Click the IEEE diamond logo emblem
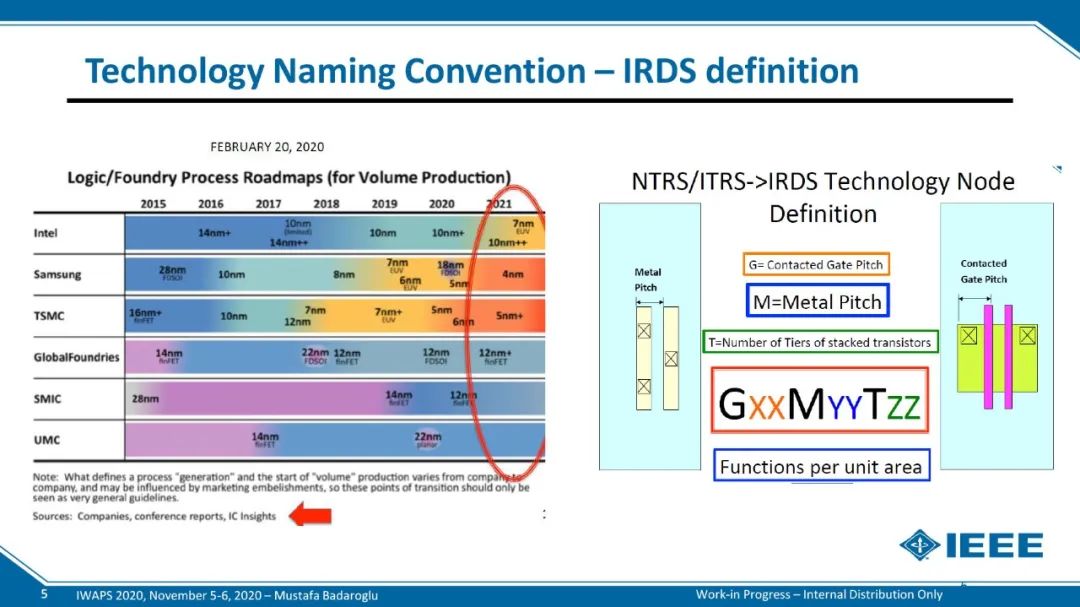Image resolution: width=1080 pixels, height=607 pixels. pyautogui.click(x=920, y=545)
